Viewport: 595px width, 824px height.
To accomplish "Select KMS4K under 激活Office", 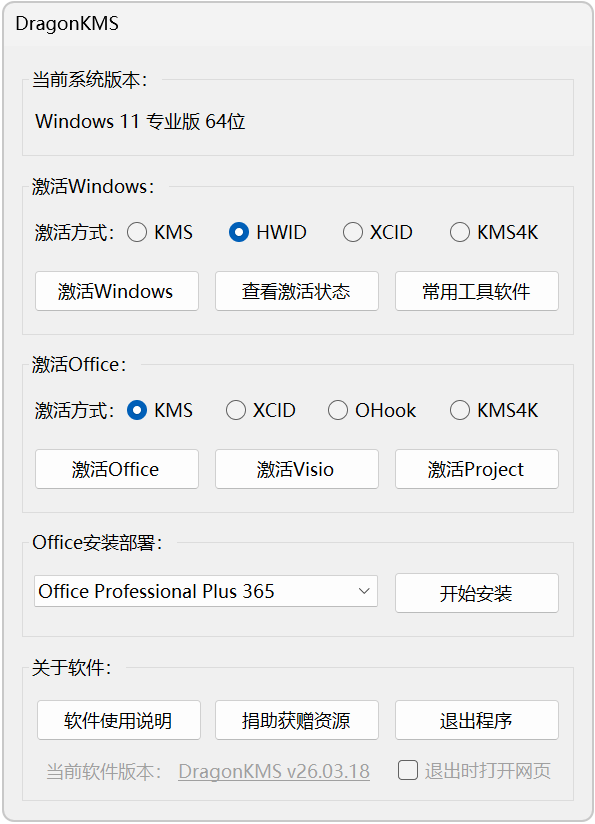I will tap(460, 410).
